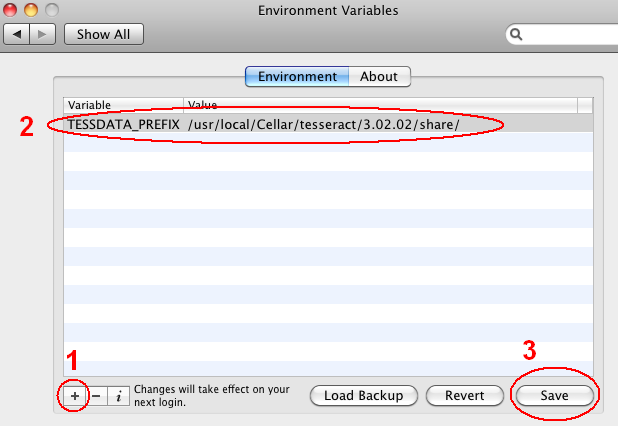Select the TESSDATA_PREFIX variable name cell

click(124, 125)
